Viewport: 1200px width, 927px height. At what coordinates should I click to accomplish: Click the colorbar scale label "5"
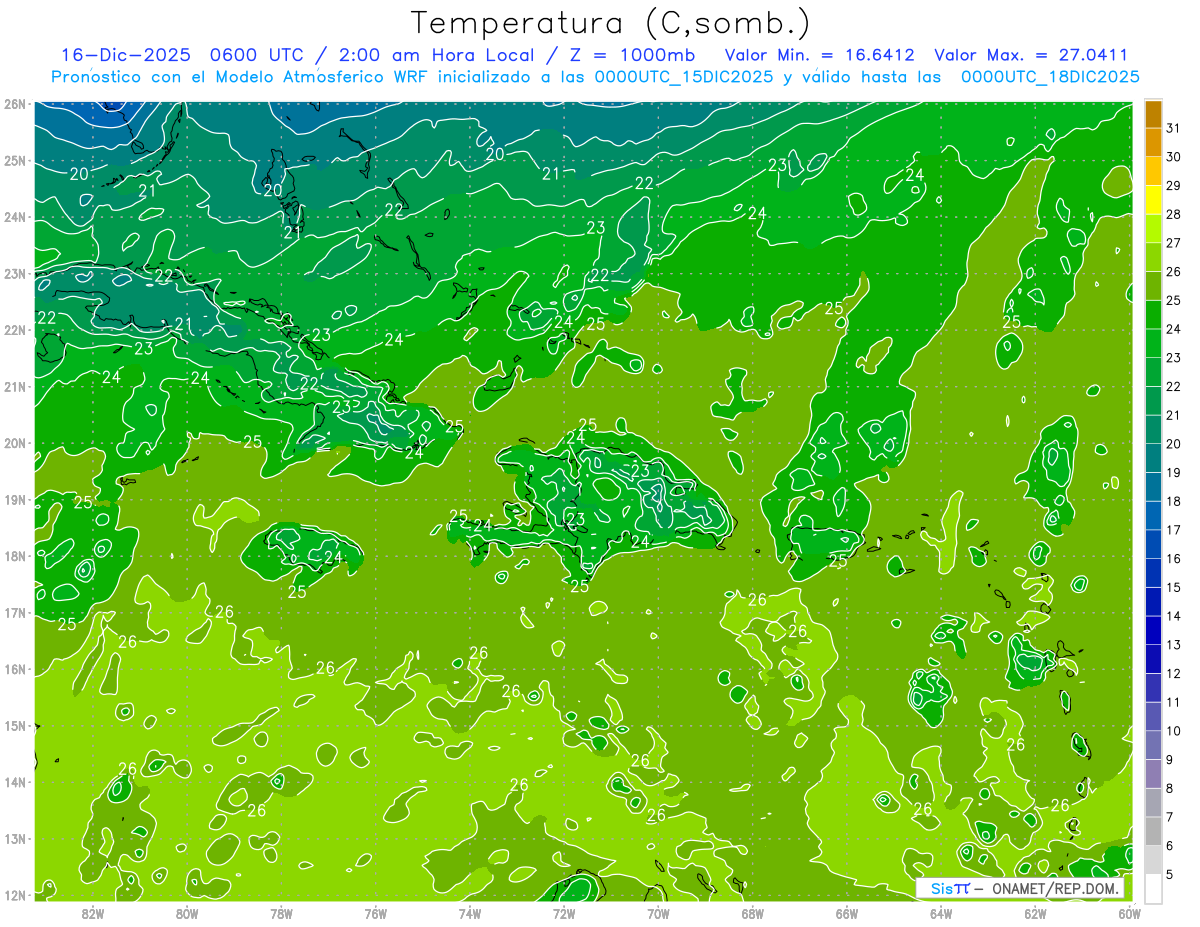tap(1170, 875)
